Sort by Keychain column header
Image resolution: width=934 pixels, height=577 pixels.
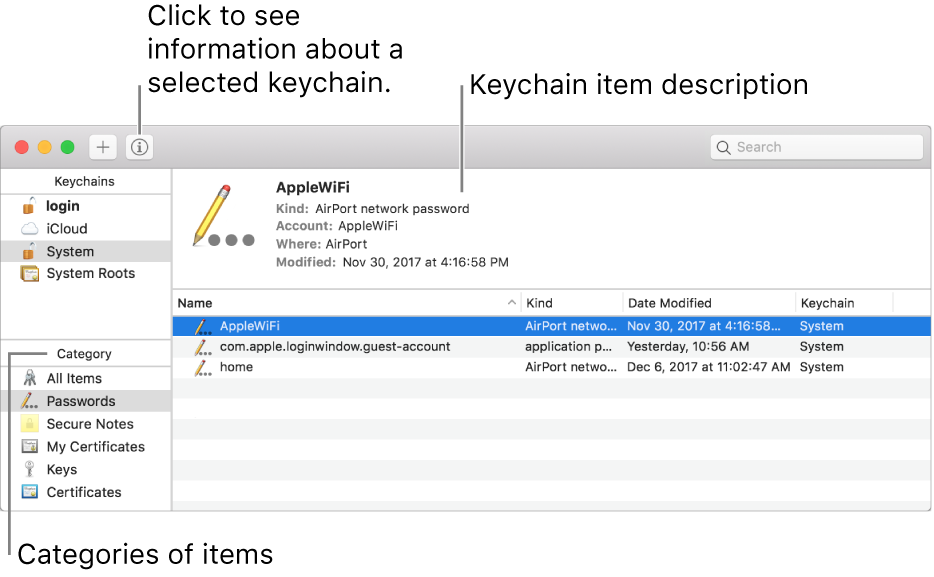844,303
